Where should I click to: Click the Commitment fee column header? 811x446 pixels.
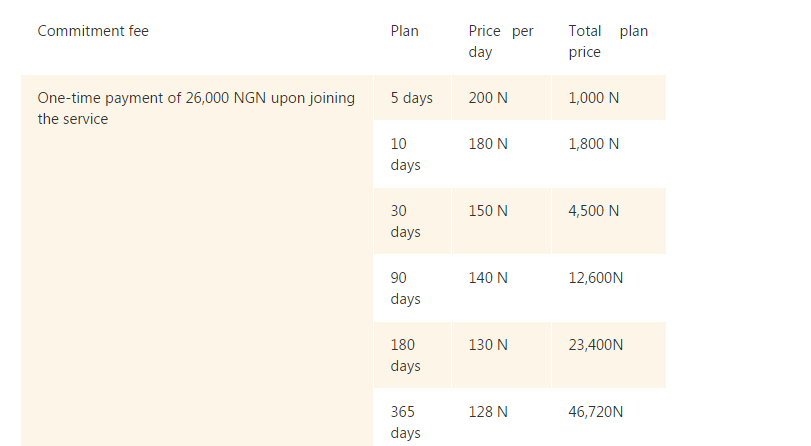93,31
